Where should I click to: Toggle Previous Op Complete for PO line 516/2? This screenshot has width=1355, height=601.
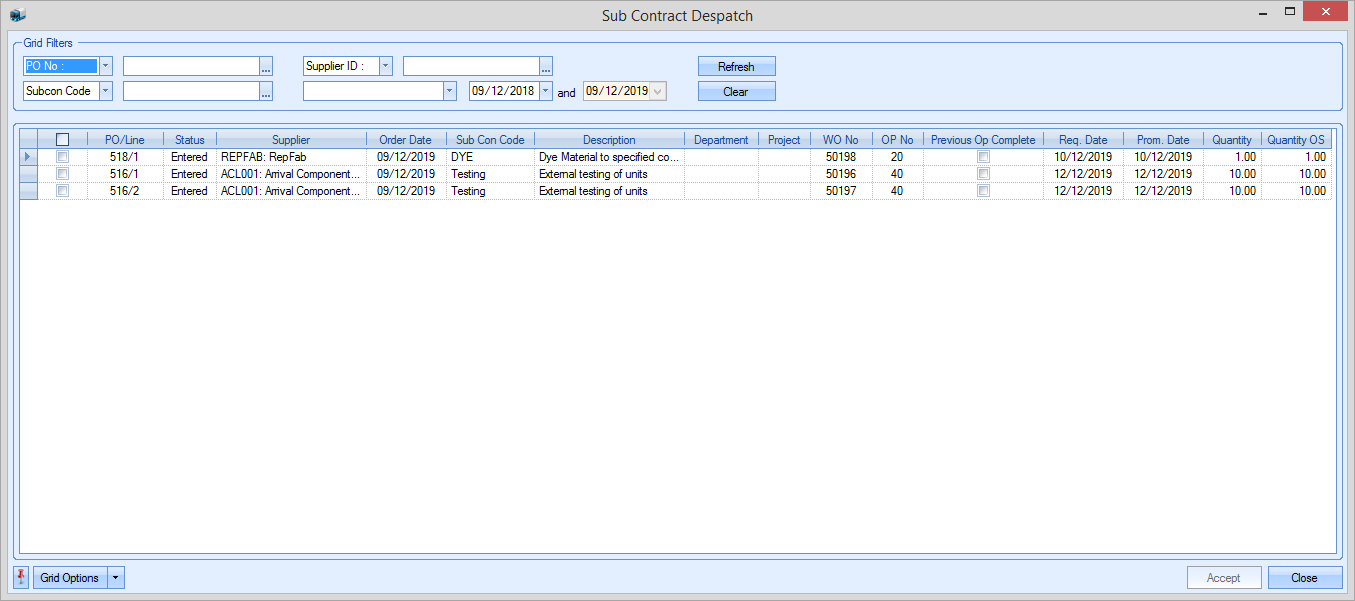click(983, 191)
